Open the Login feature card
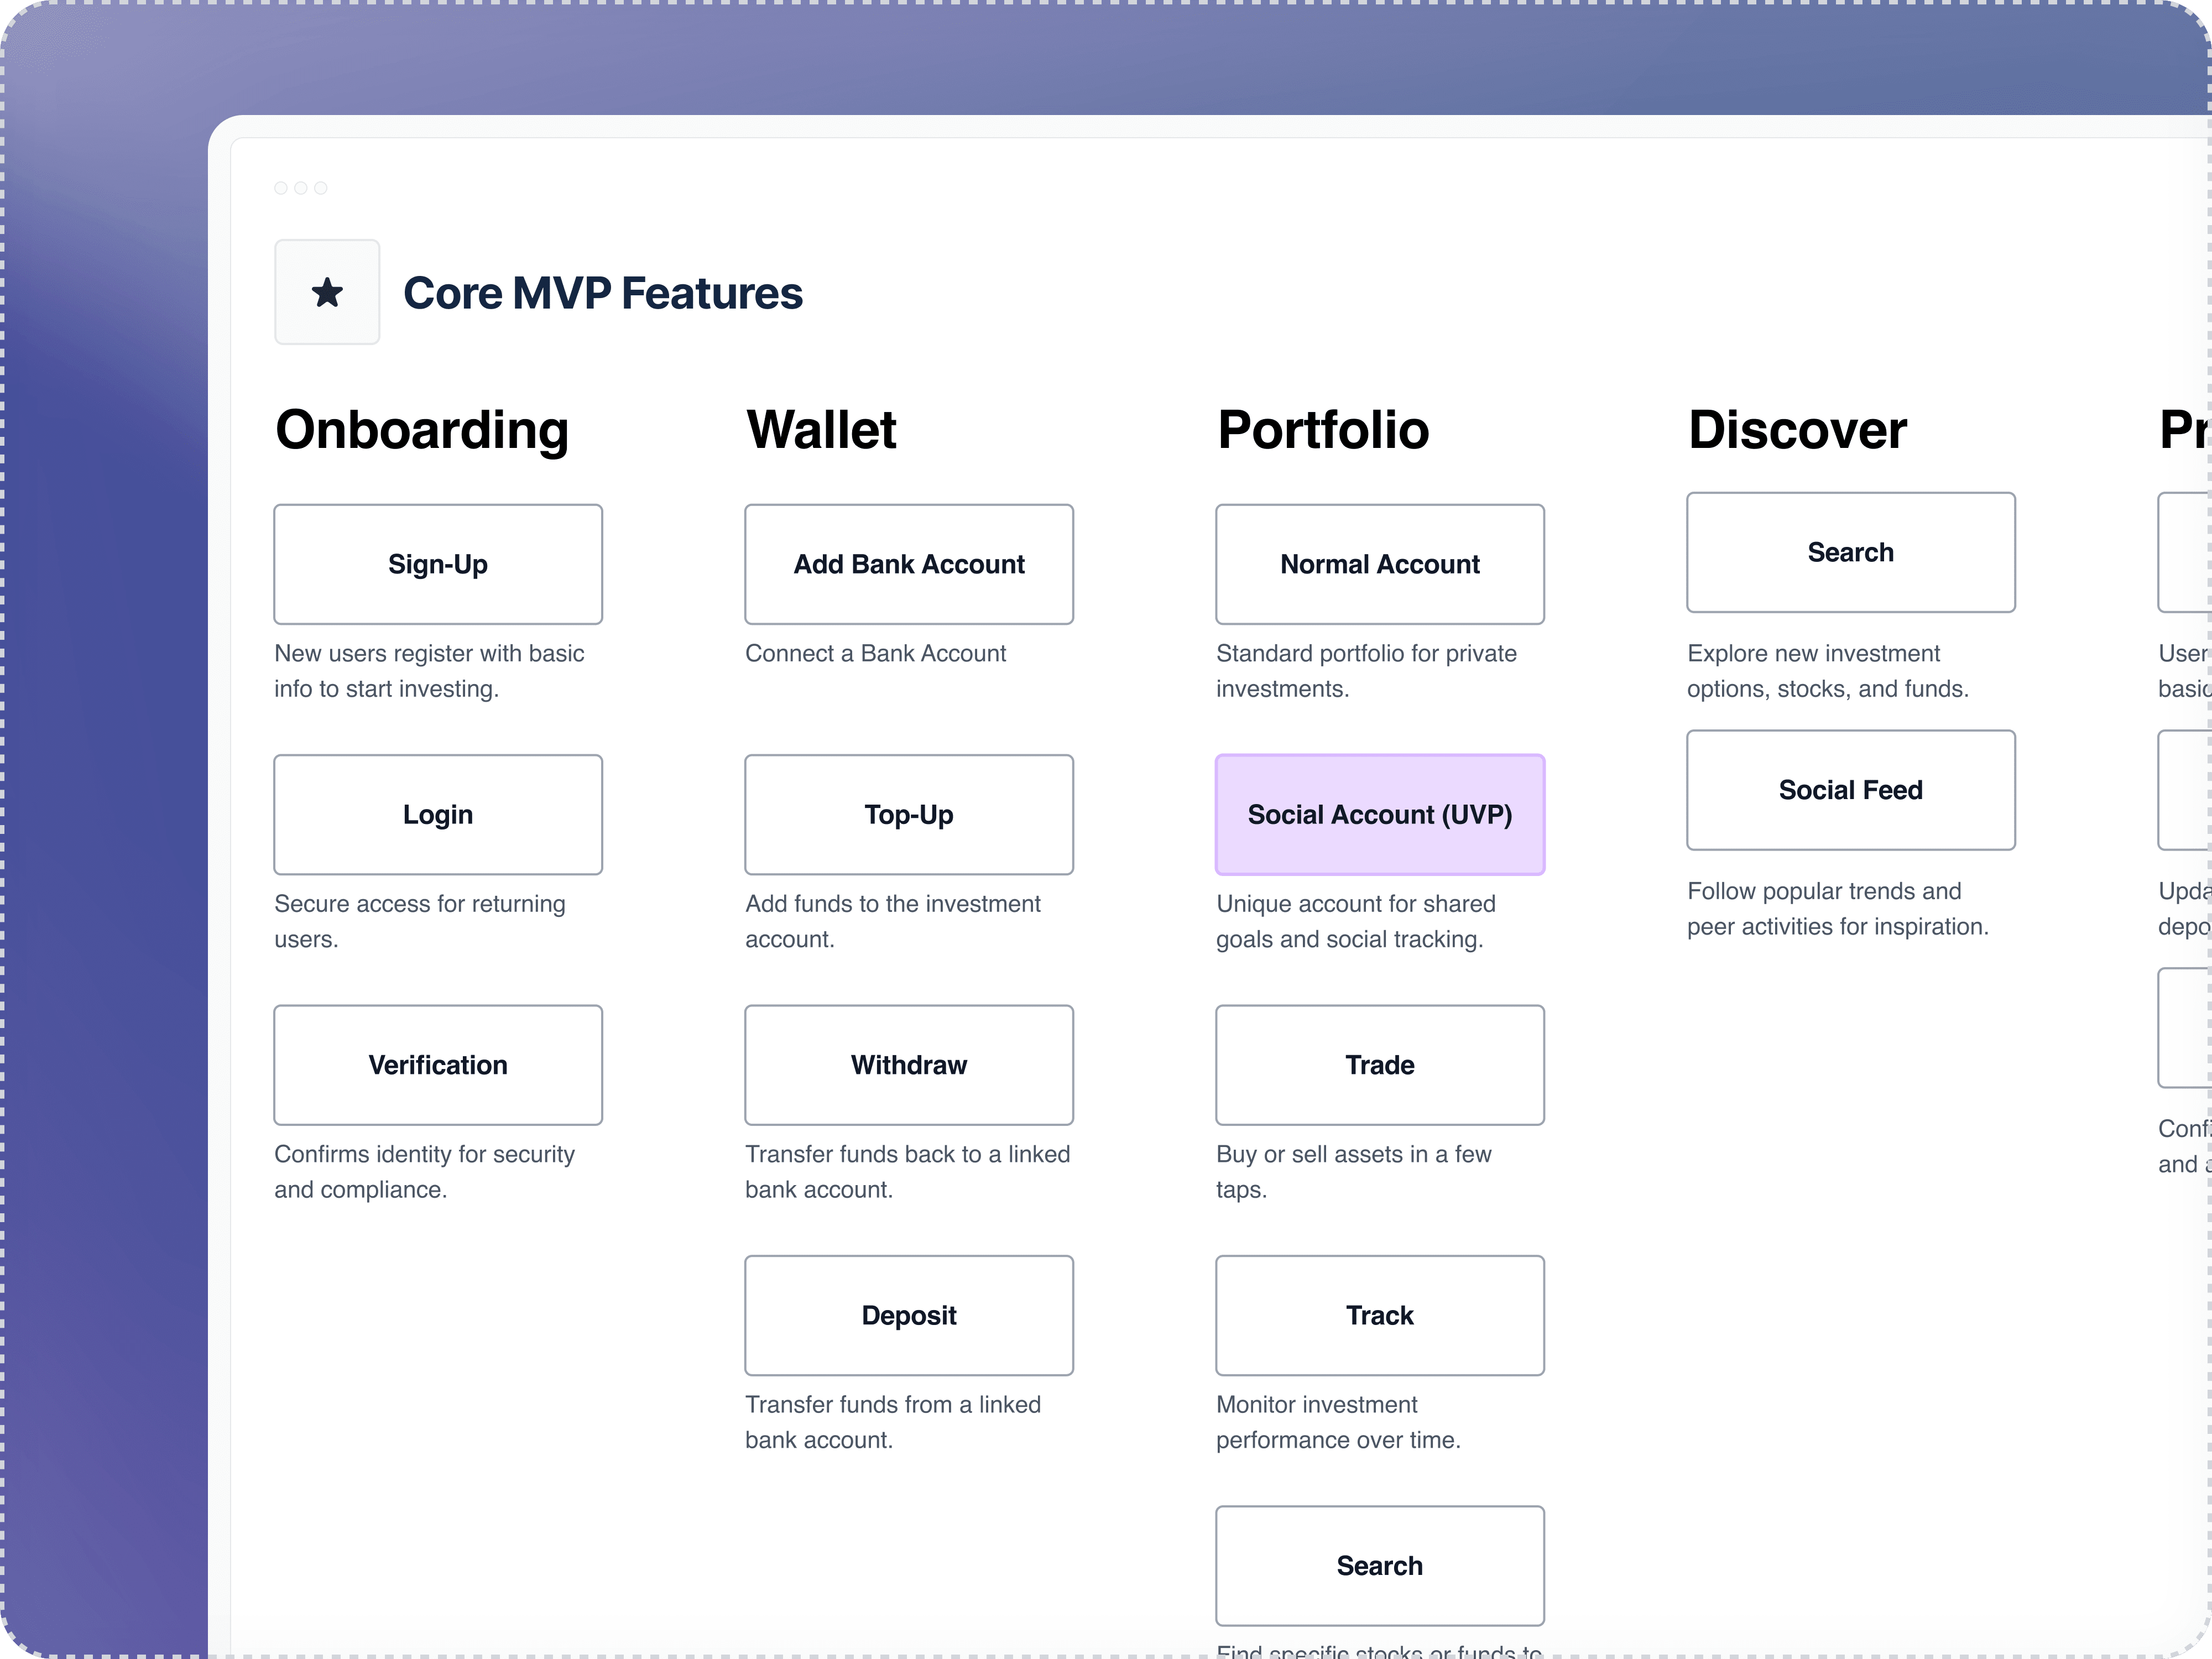This screenshot has width=2212, height=1659. (438, 814)
